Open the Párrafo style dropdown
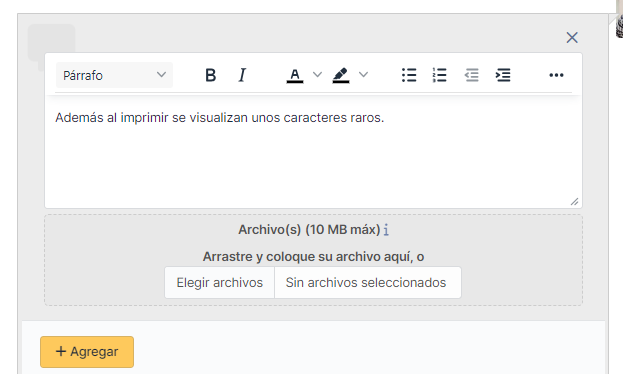This screenshot has height=374, width=623. pos(114,75)
